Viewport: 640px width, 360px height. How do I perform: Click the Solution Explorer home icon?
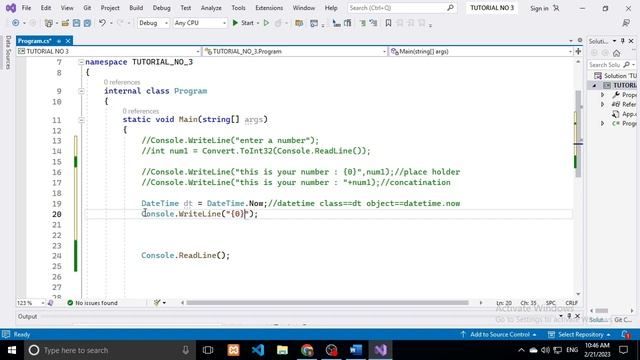coord(616,53)
